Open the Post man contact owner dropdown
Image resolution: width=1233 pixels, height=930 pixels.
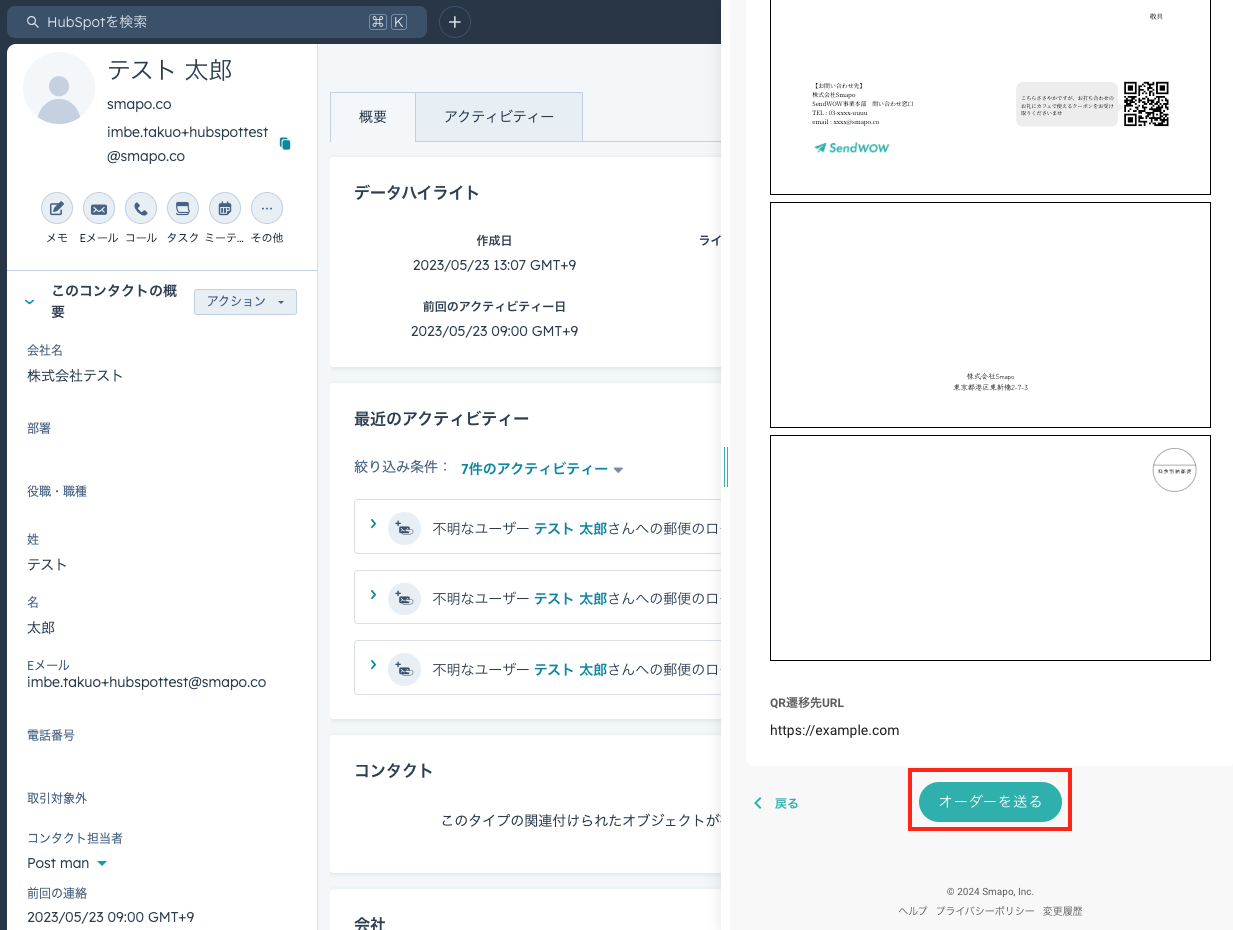[67, 863]
